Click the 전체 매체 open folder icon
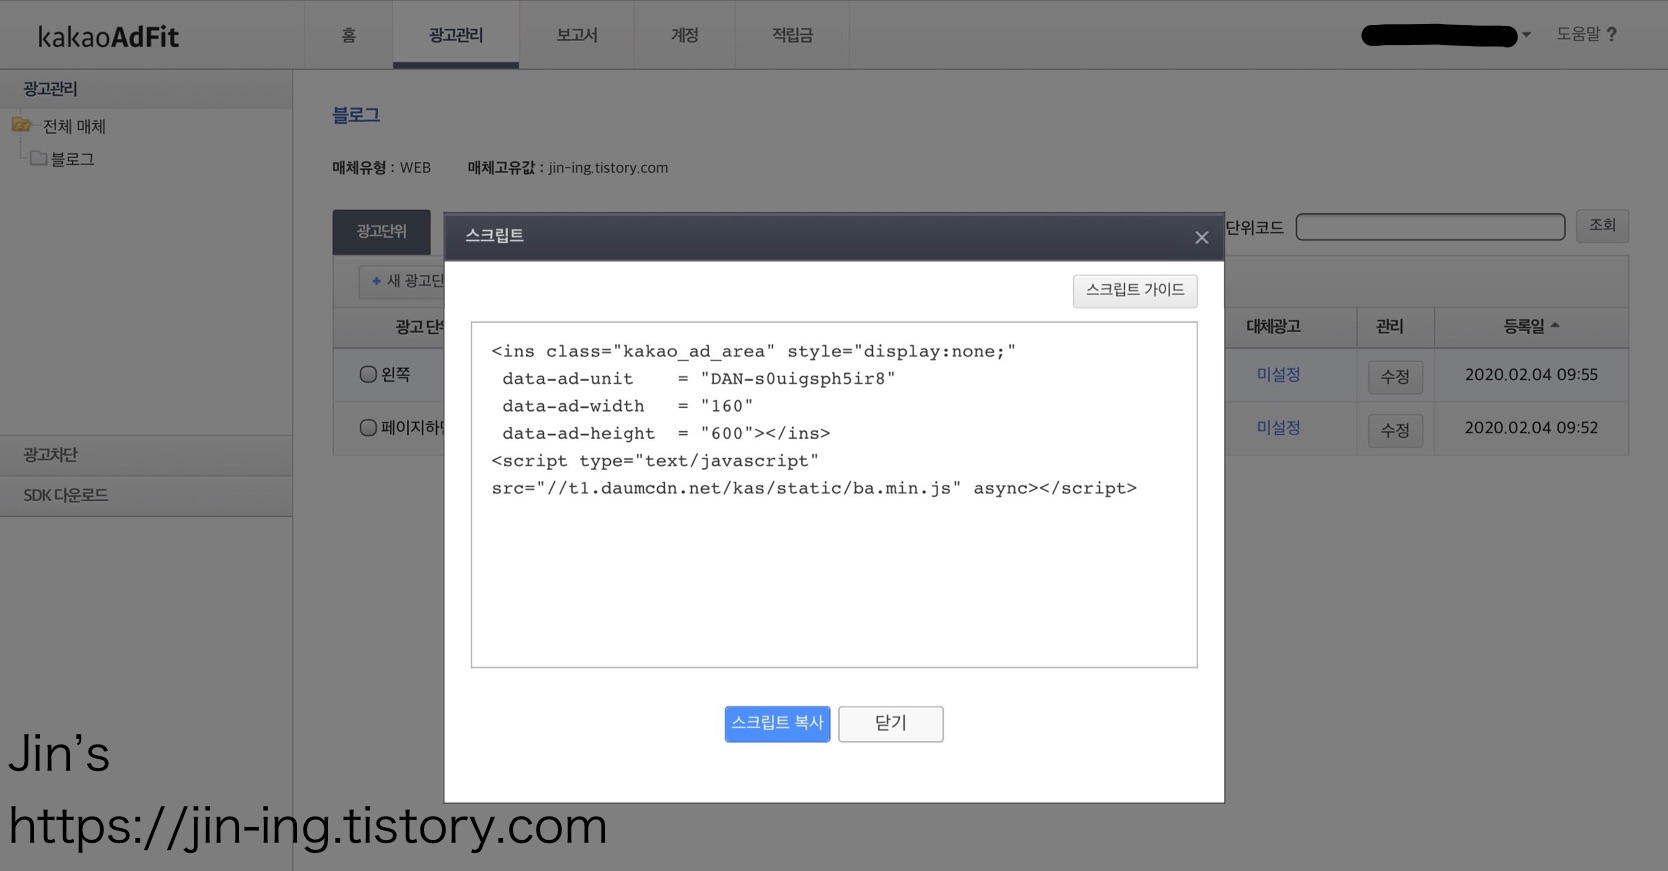The image size is (1668, 871). click(22, 125)
